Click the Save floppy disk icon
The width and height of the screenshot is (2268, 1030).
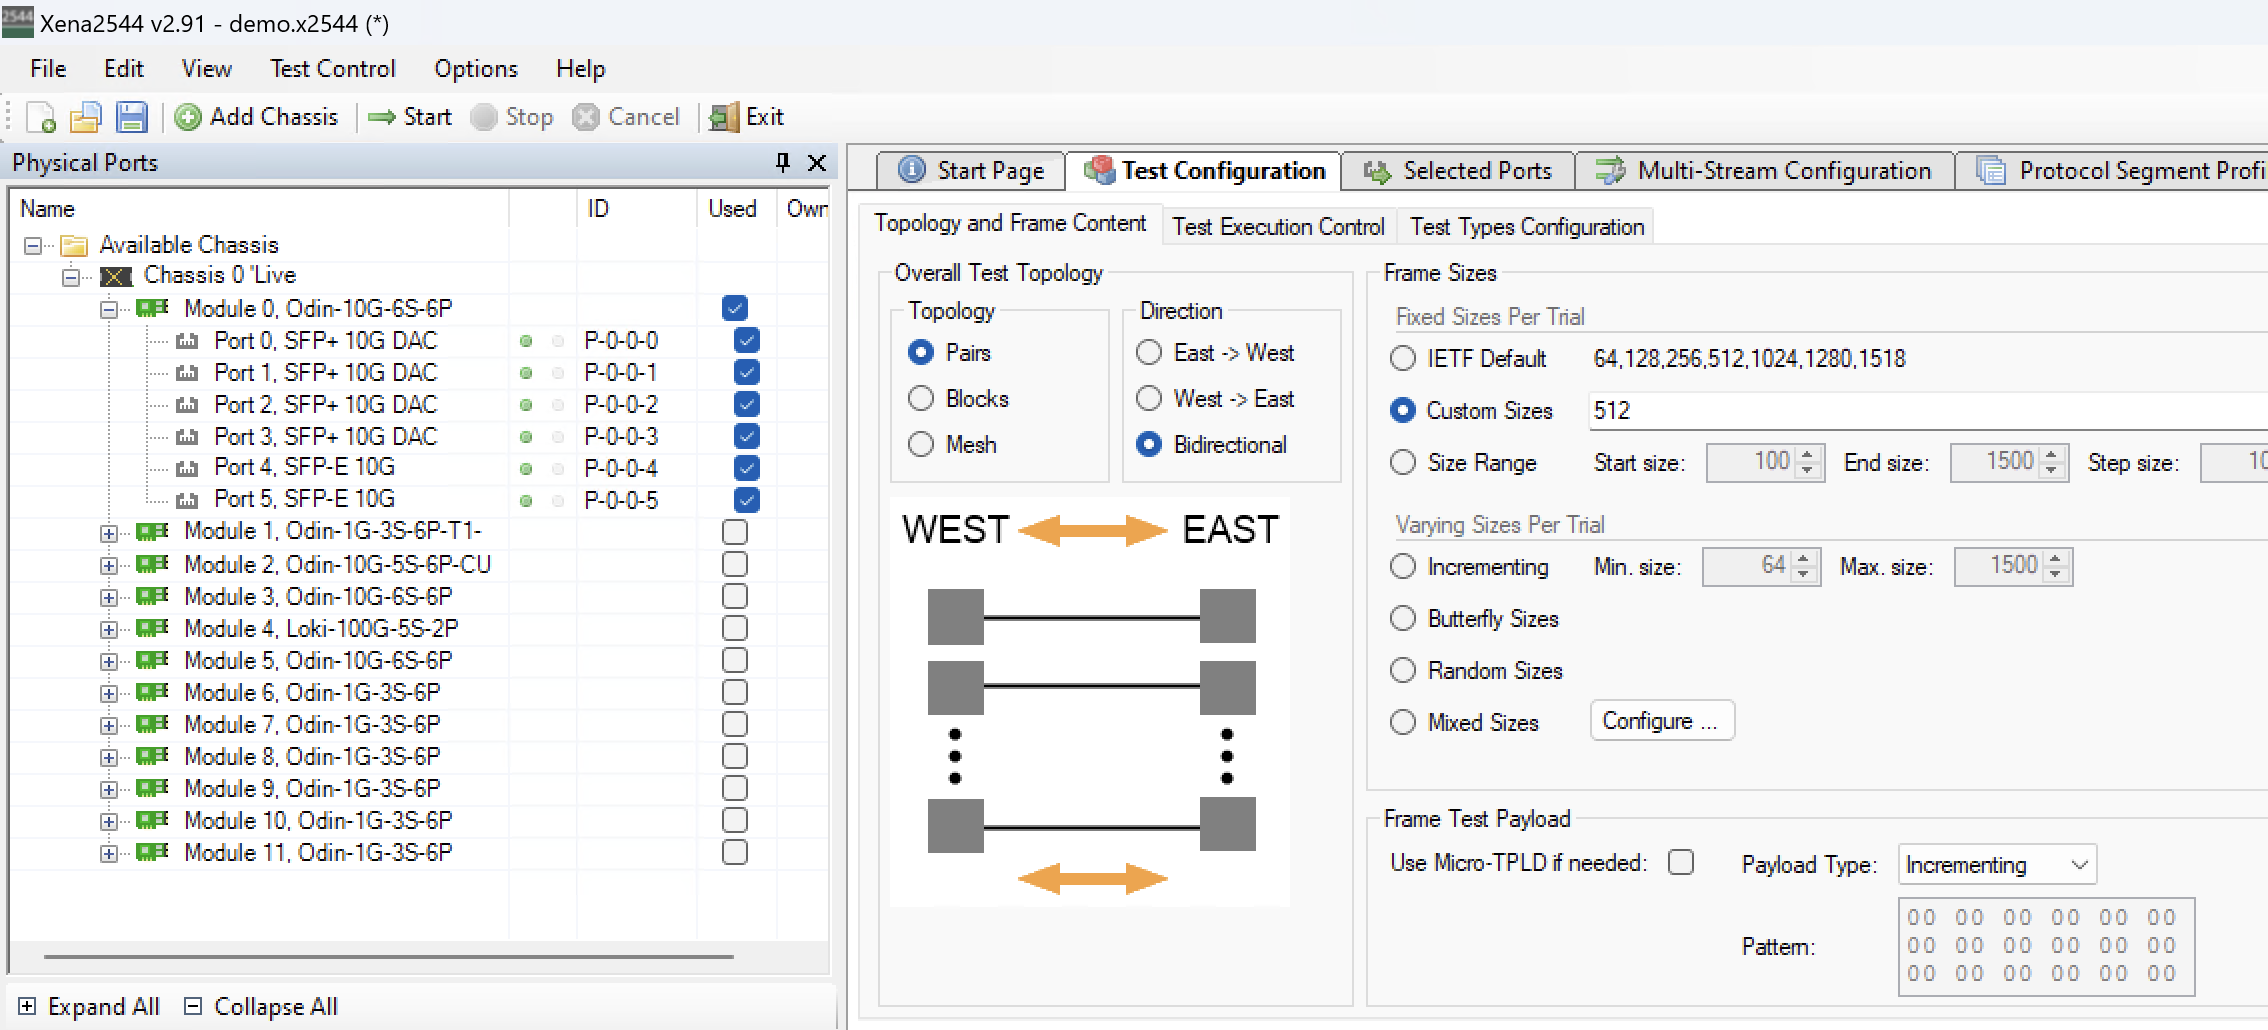point(132,117)
